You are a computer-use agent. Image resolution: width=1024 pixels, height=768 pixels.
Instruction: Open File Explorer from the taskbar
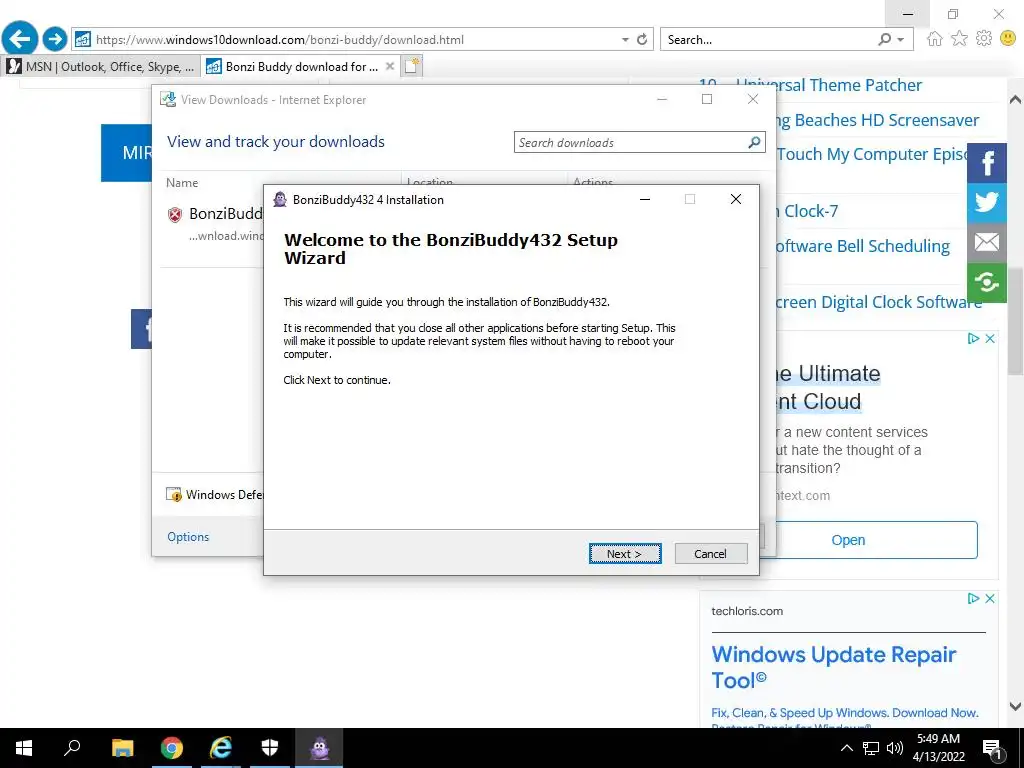122,748
